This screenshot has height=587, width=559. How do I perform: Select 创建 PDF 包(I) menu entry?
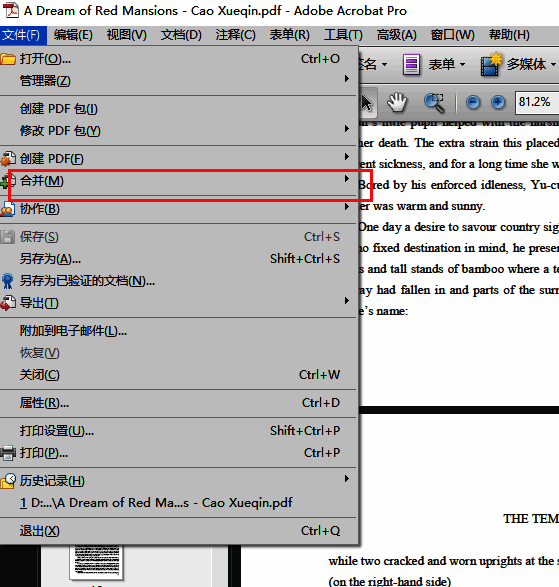pos(178,109)
